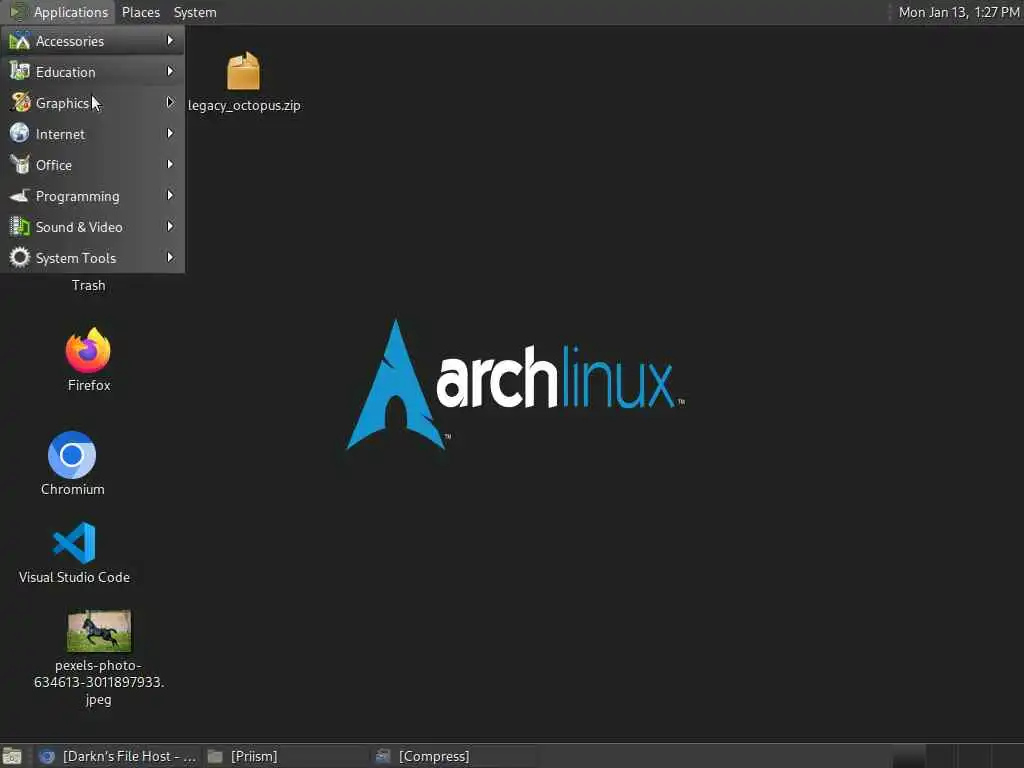
Task: Expand the arrow beside Accessories
Action: (x=170, y=40)
